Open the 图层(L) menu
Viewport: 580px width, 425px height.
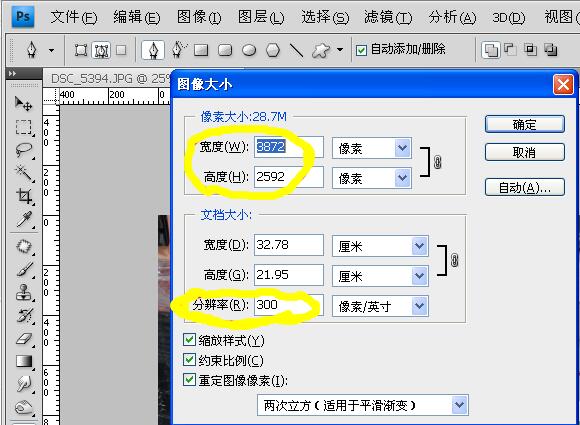(x=261, y=17)
